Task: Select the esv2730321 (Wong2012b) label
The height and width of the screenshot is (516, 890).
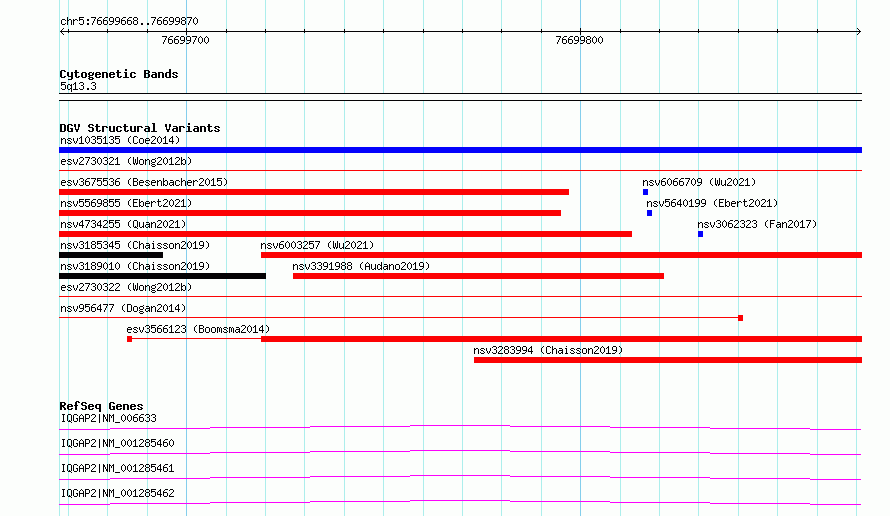Action: click(x=126, y=161)
